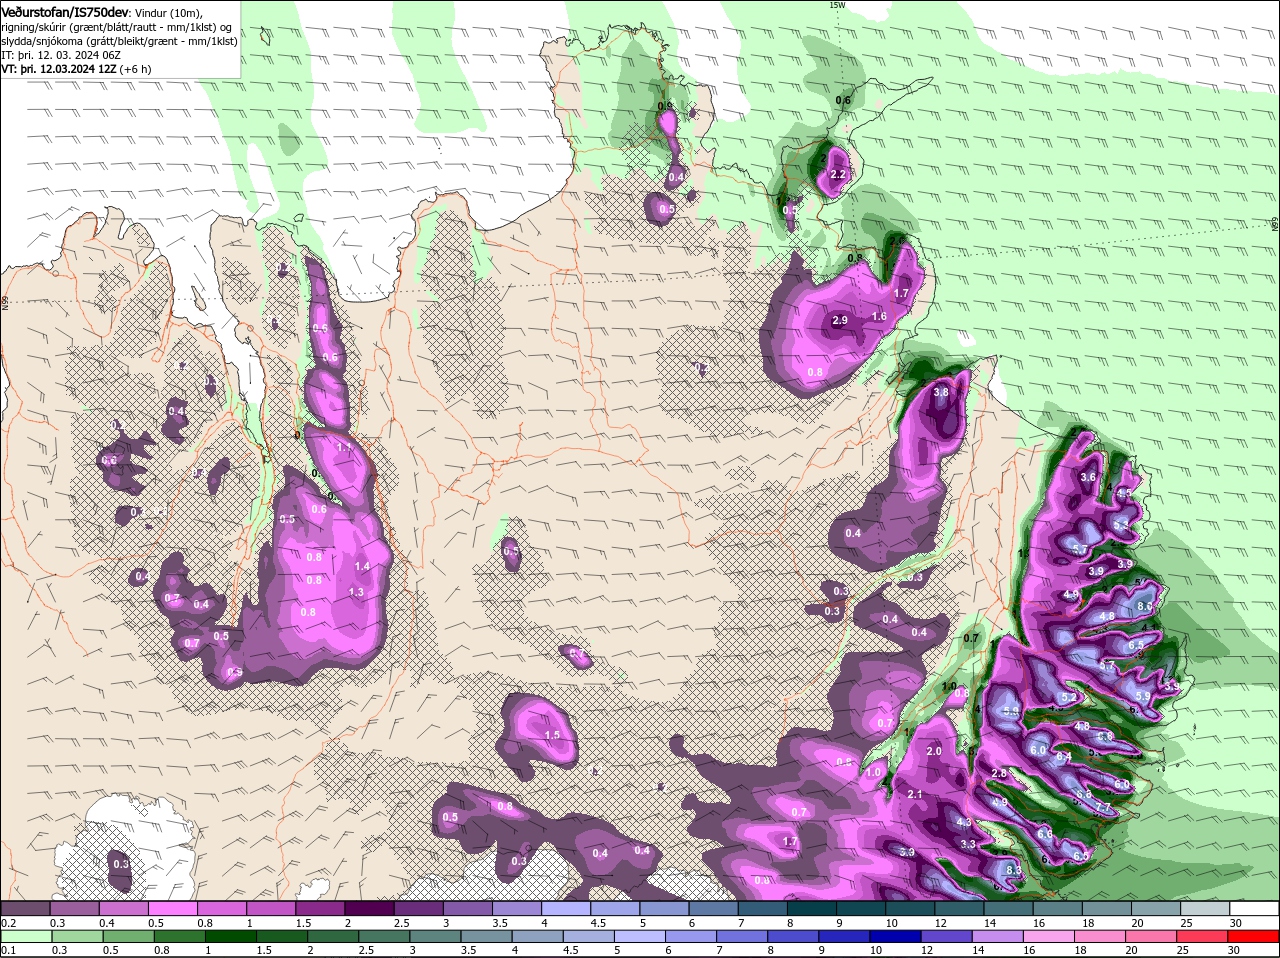The width and height of the screenshot is (1280, 958).
Task: Click the map value 5.2
Action: click(x=1068, y=697)
